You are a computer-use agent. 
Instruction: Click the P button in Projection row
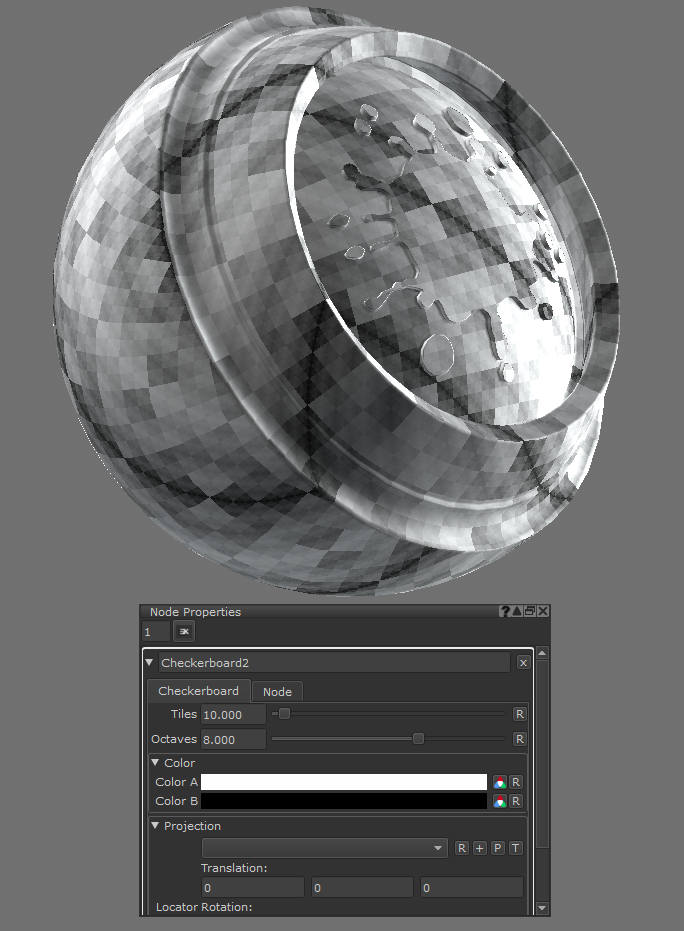tap(497, 848)
